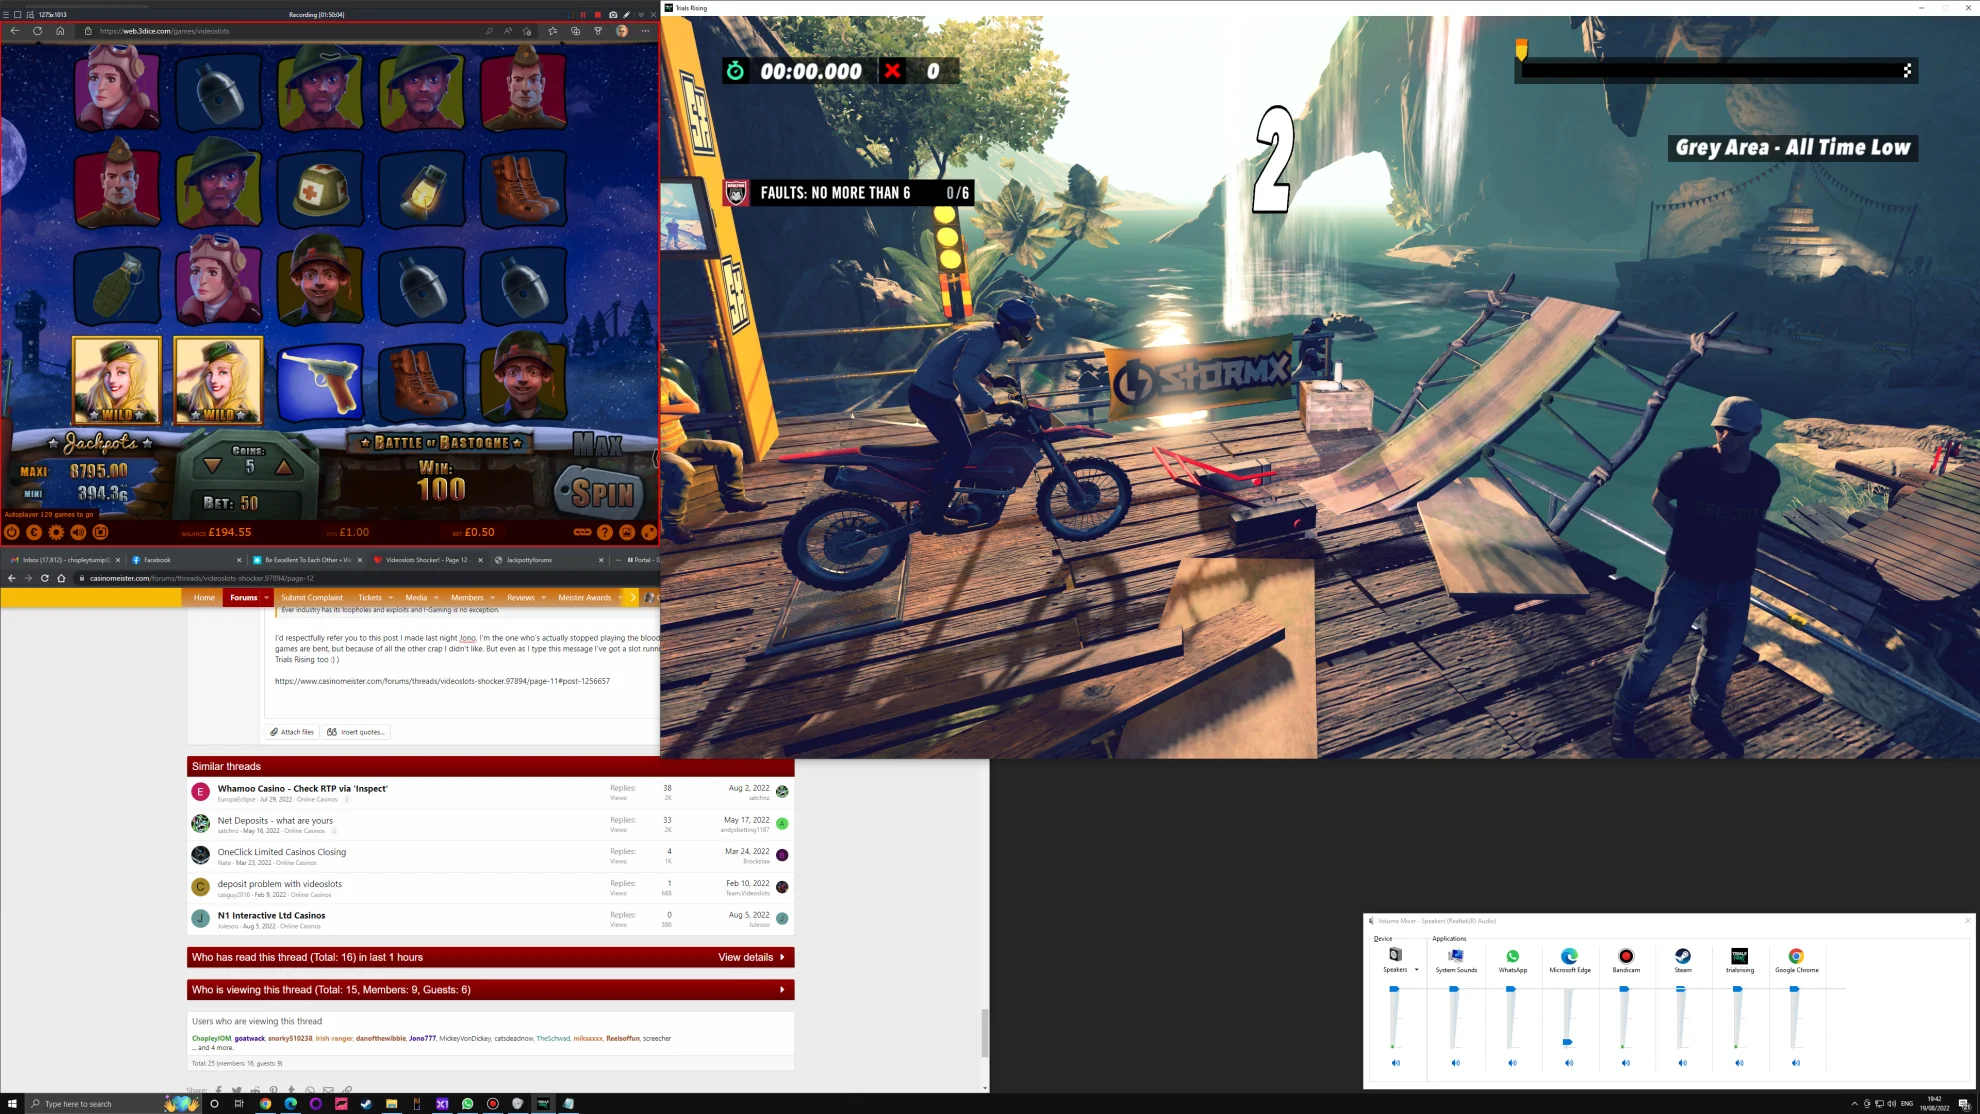Open N1 Interactive Ltd Casinos thread

coord(271,916)
